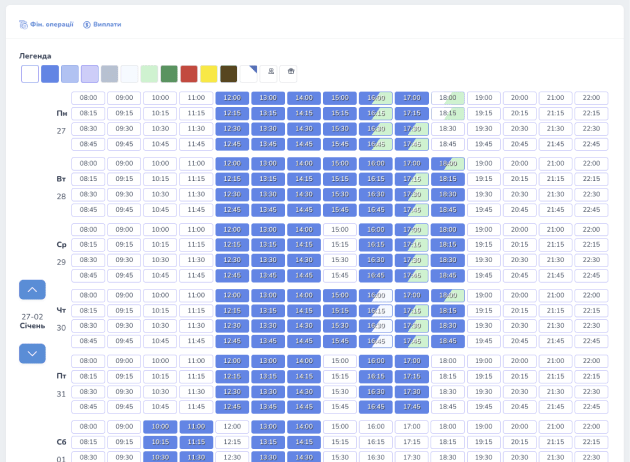The height and width of the screenshot is (462, 630).
Task: Go to the next week with the down arrow
Action: [x=32, y=354]
